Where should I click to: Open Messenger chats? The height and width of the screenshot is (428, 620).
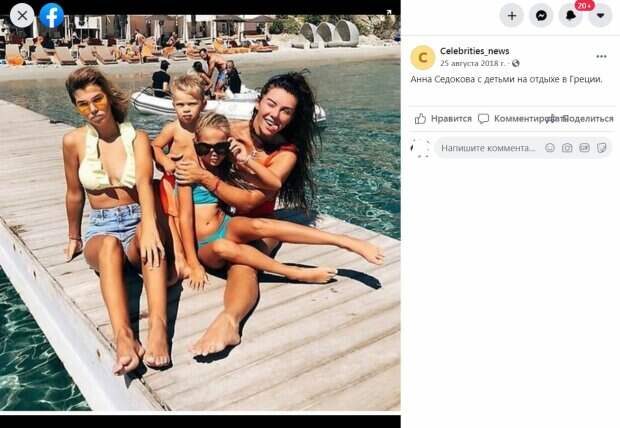point(541,15)
